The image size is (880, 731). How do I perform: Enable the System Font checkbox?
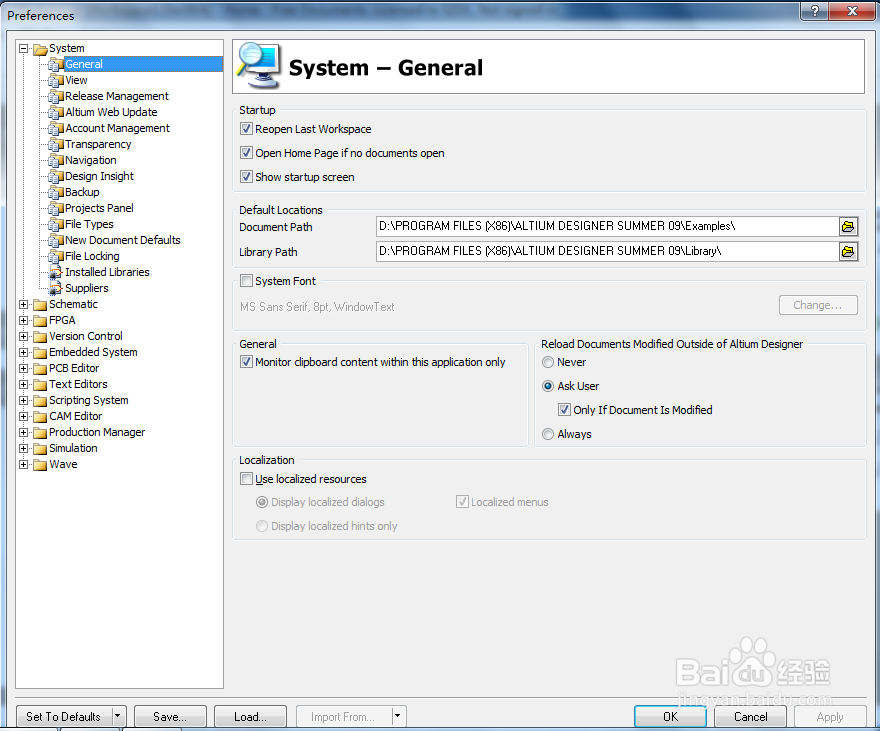click(x=246, y=281)
